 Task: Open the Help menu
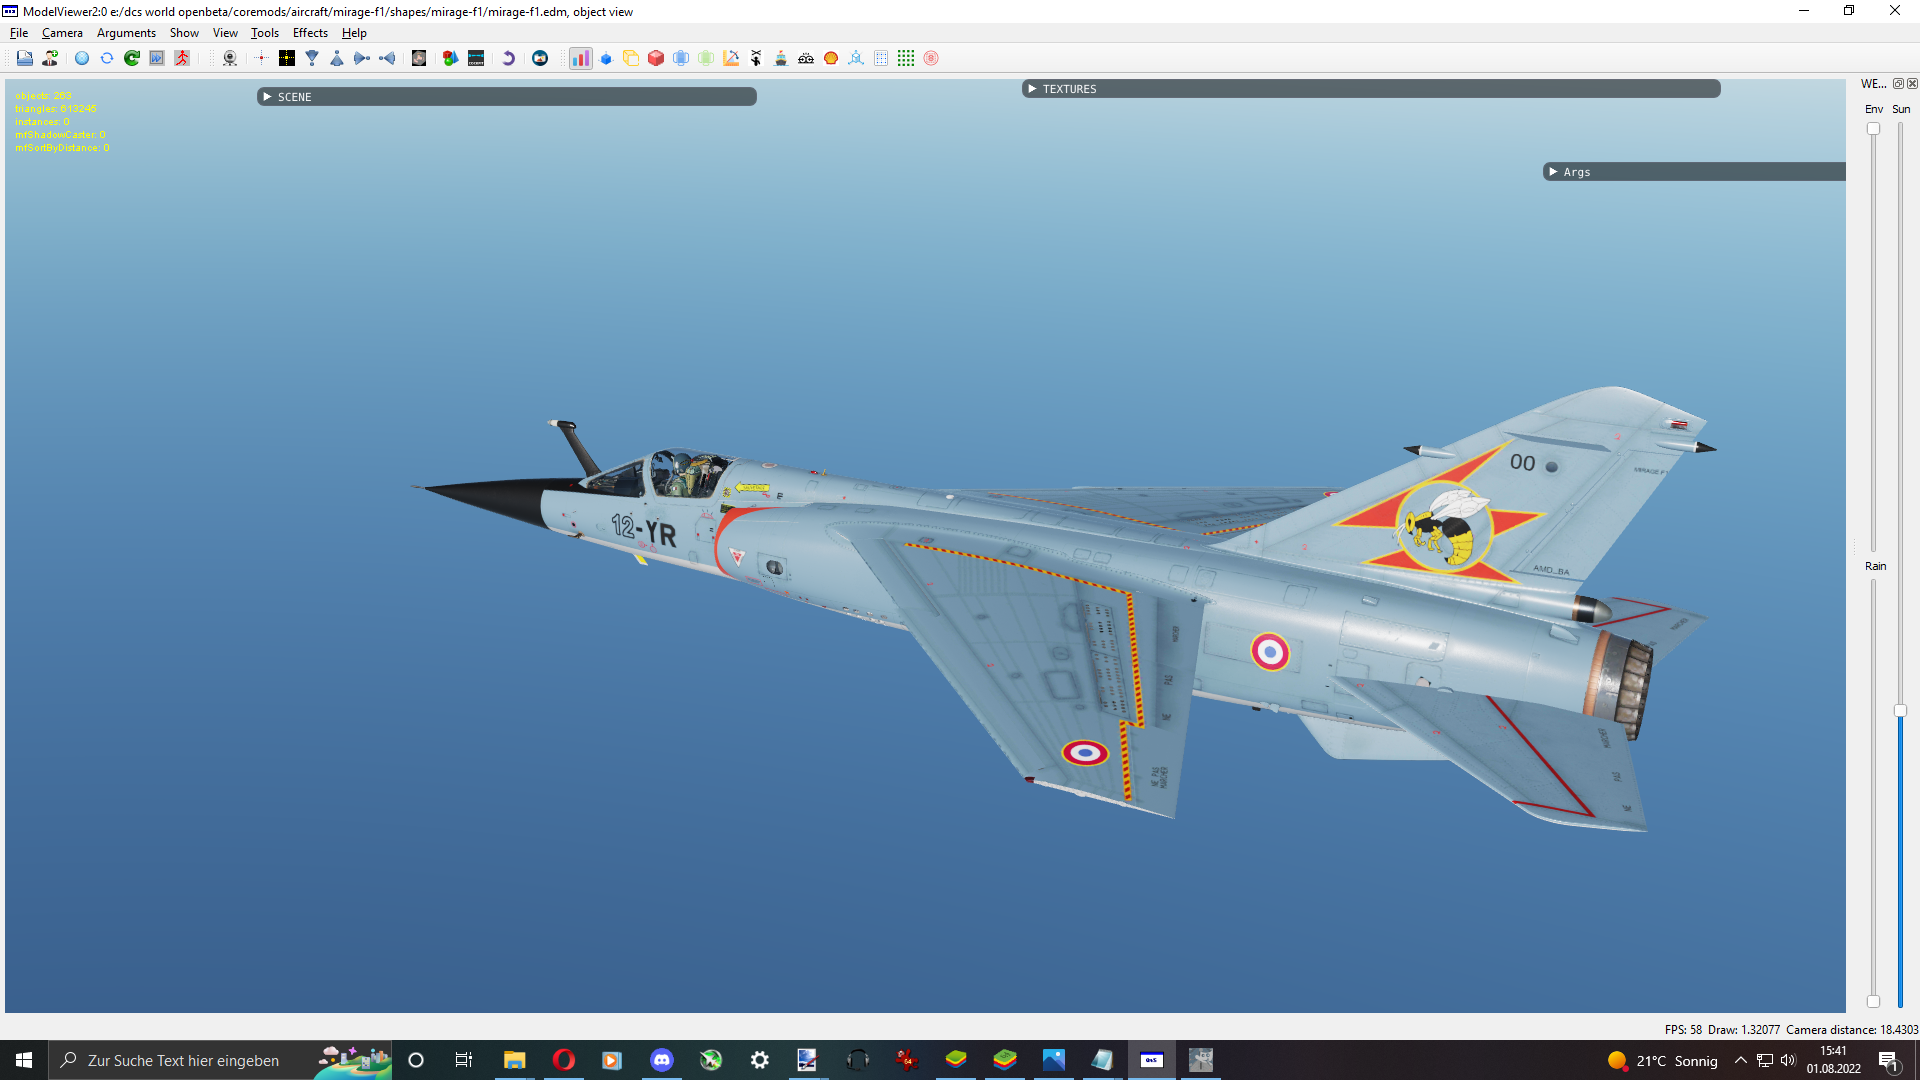coord(354,33)
